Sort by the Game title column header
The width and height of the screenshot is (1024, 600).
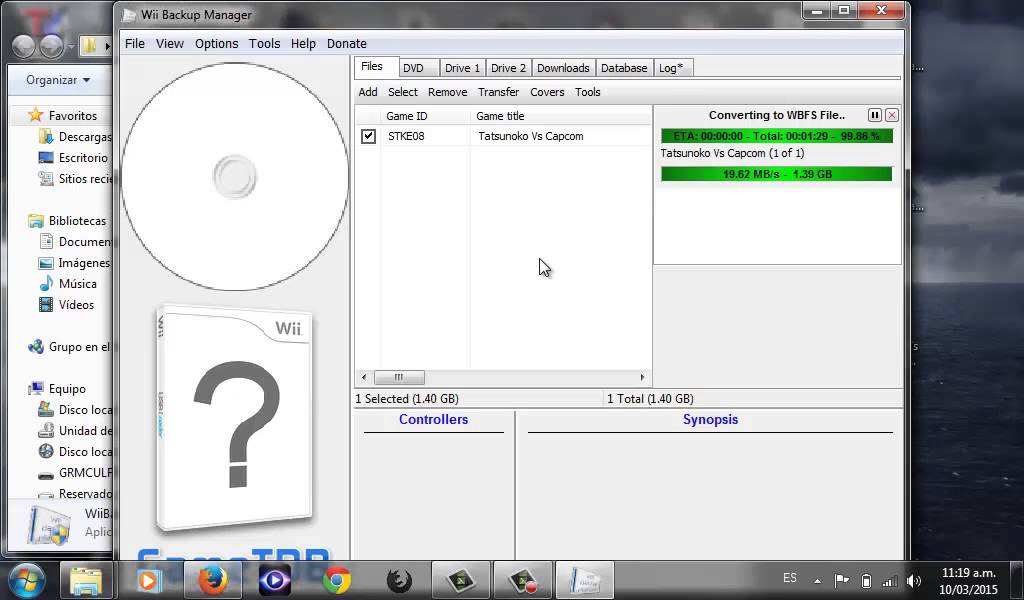[x=561, y=116]
